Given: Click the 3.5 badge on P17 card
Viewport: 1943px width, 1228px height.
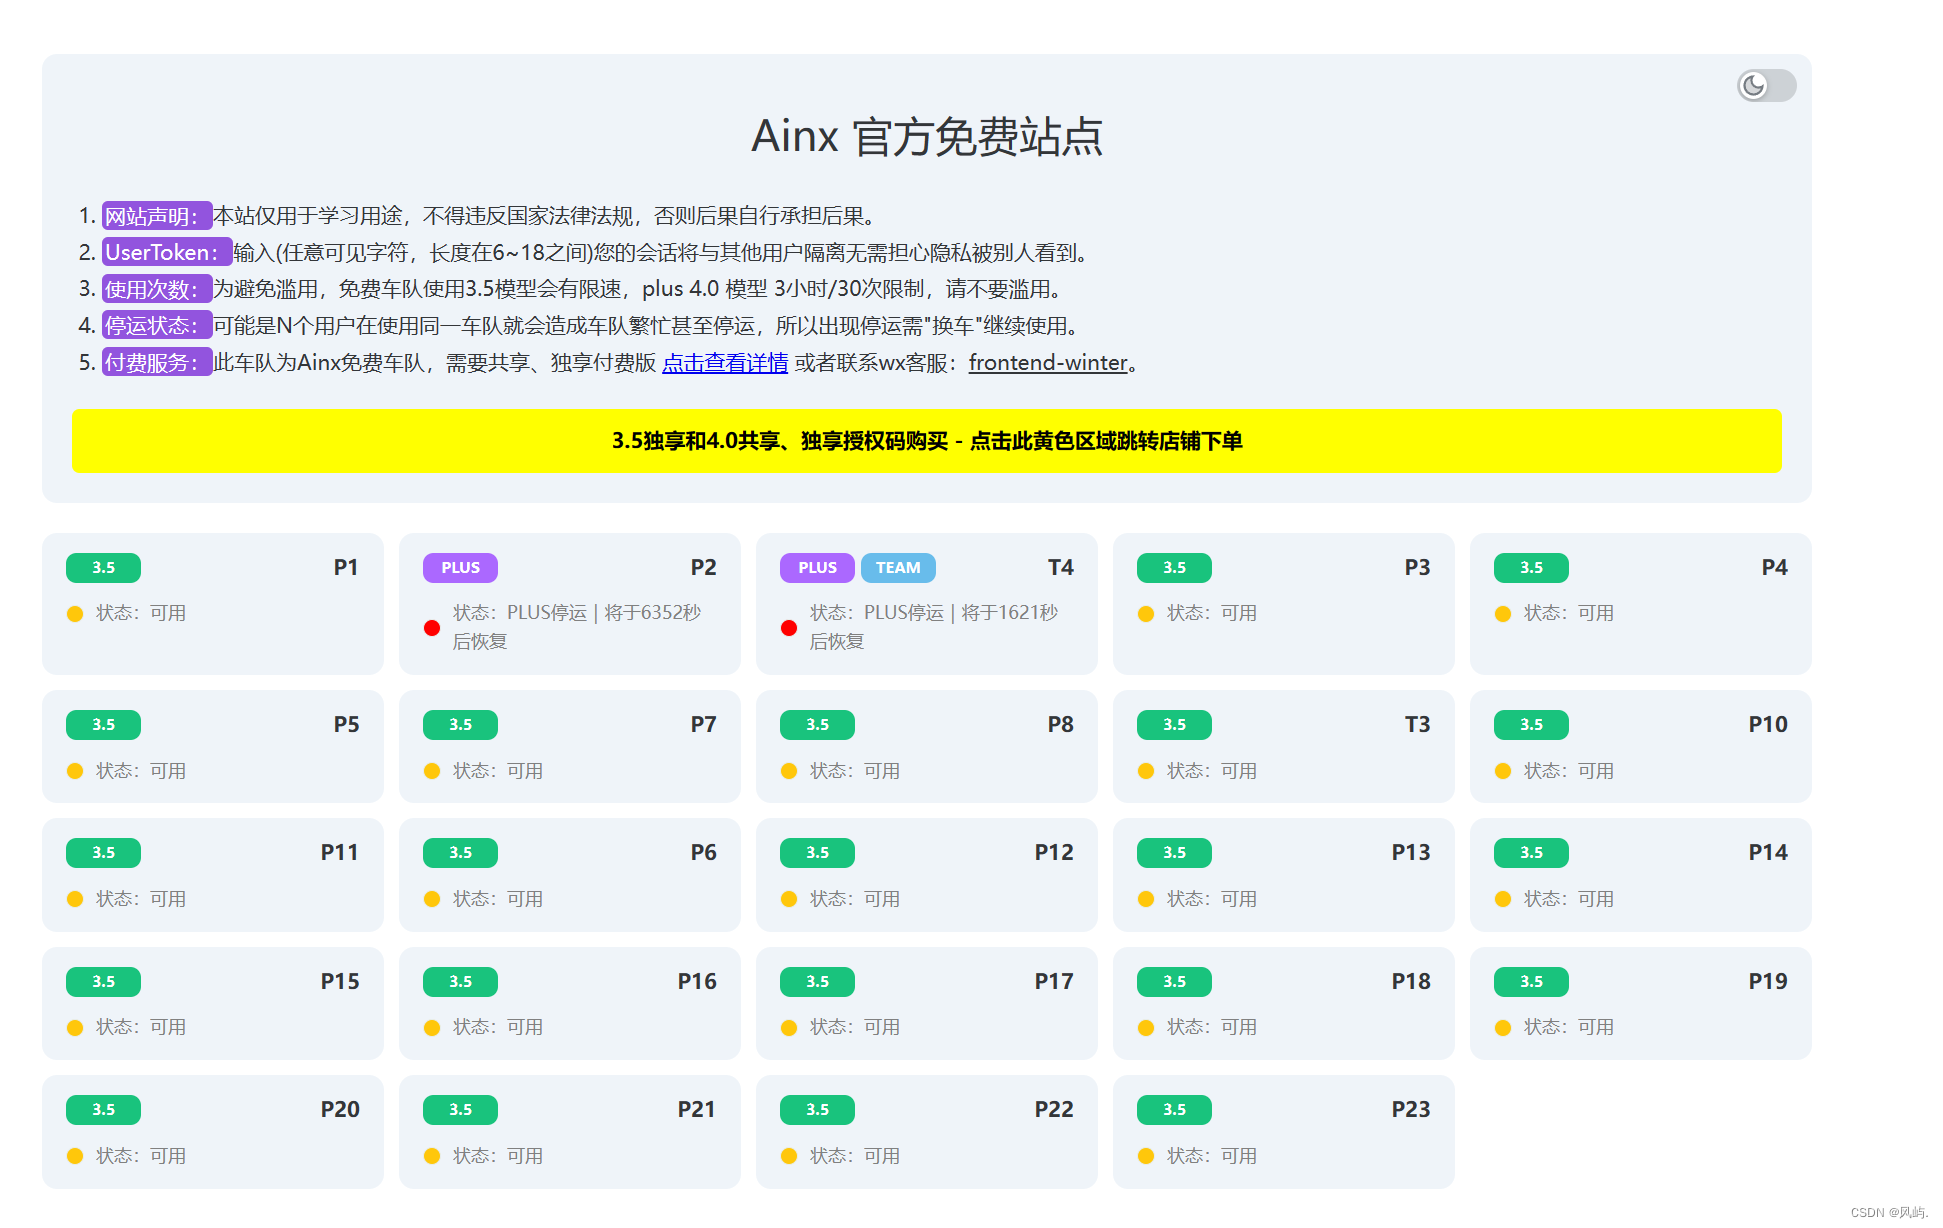Looking at the screenshot, I should point(817,982).
